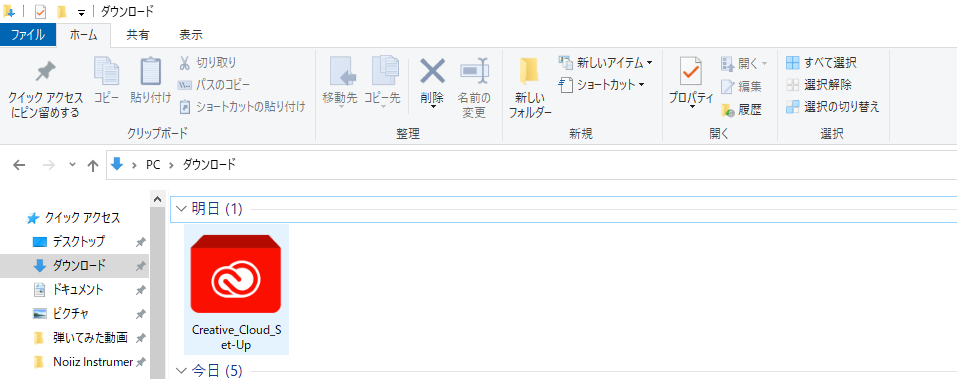This screenshot has width=957, height=379.
Task: Click the 開く ribbon command
Action: (x=744, y=63)
